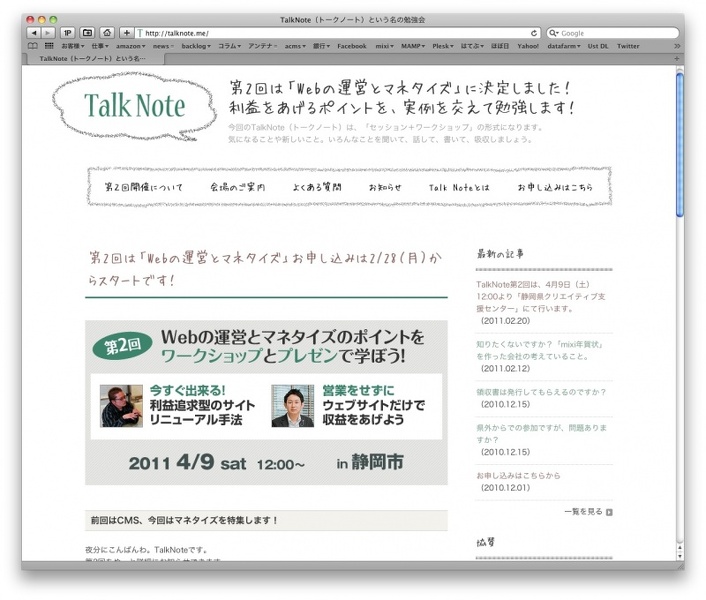Click the bookmarks bar overflow chevron
This screenshot has height=600, width=706.
[676, 46]
